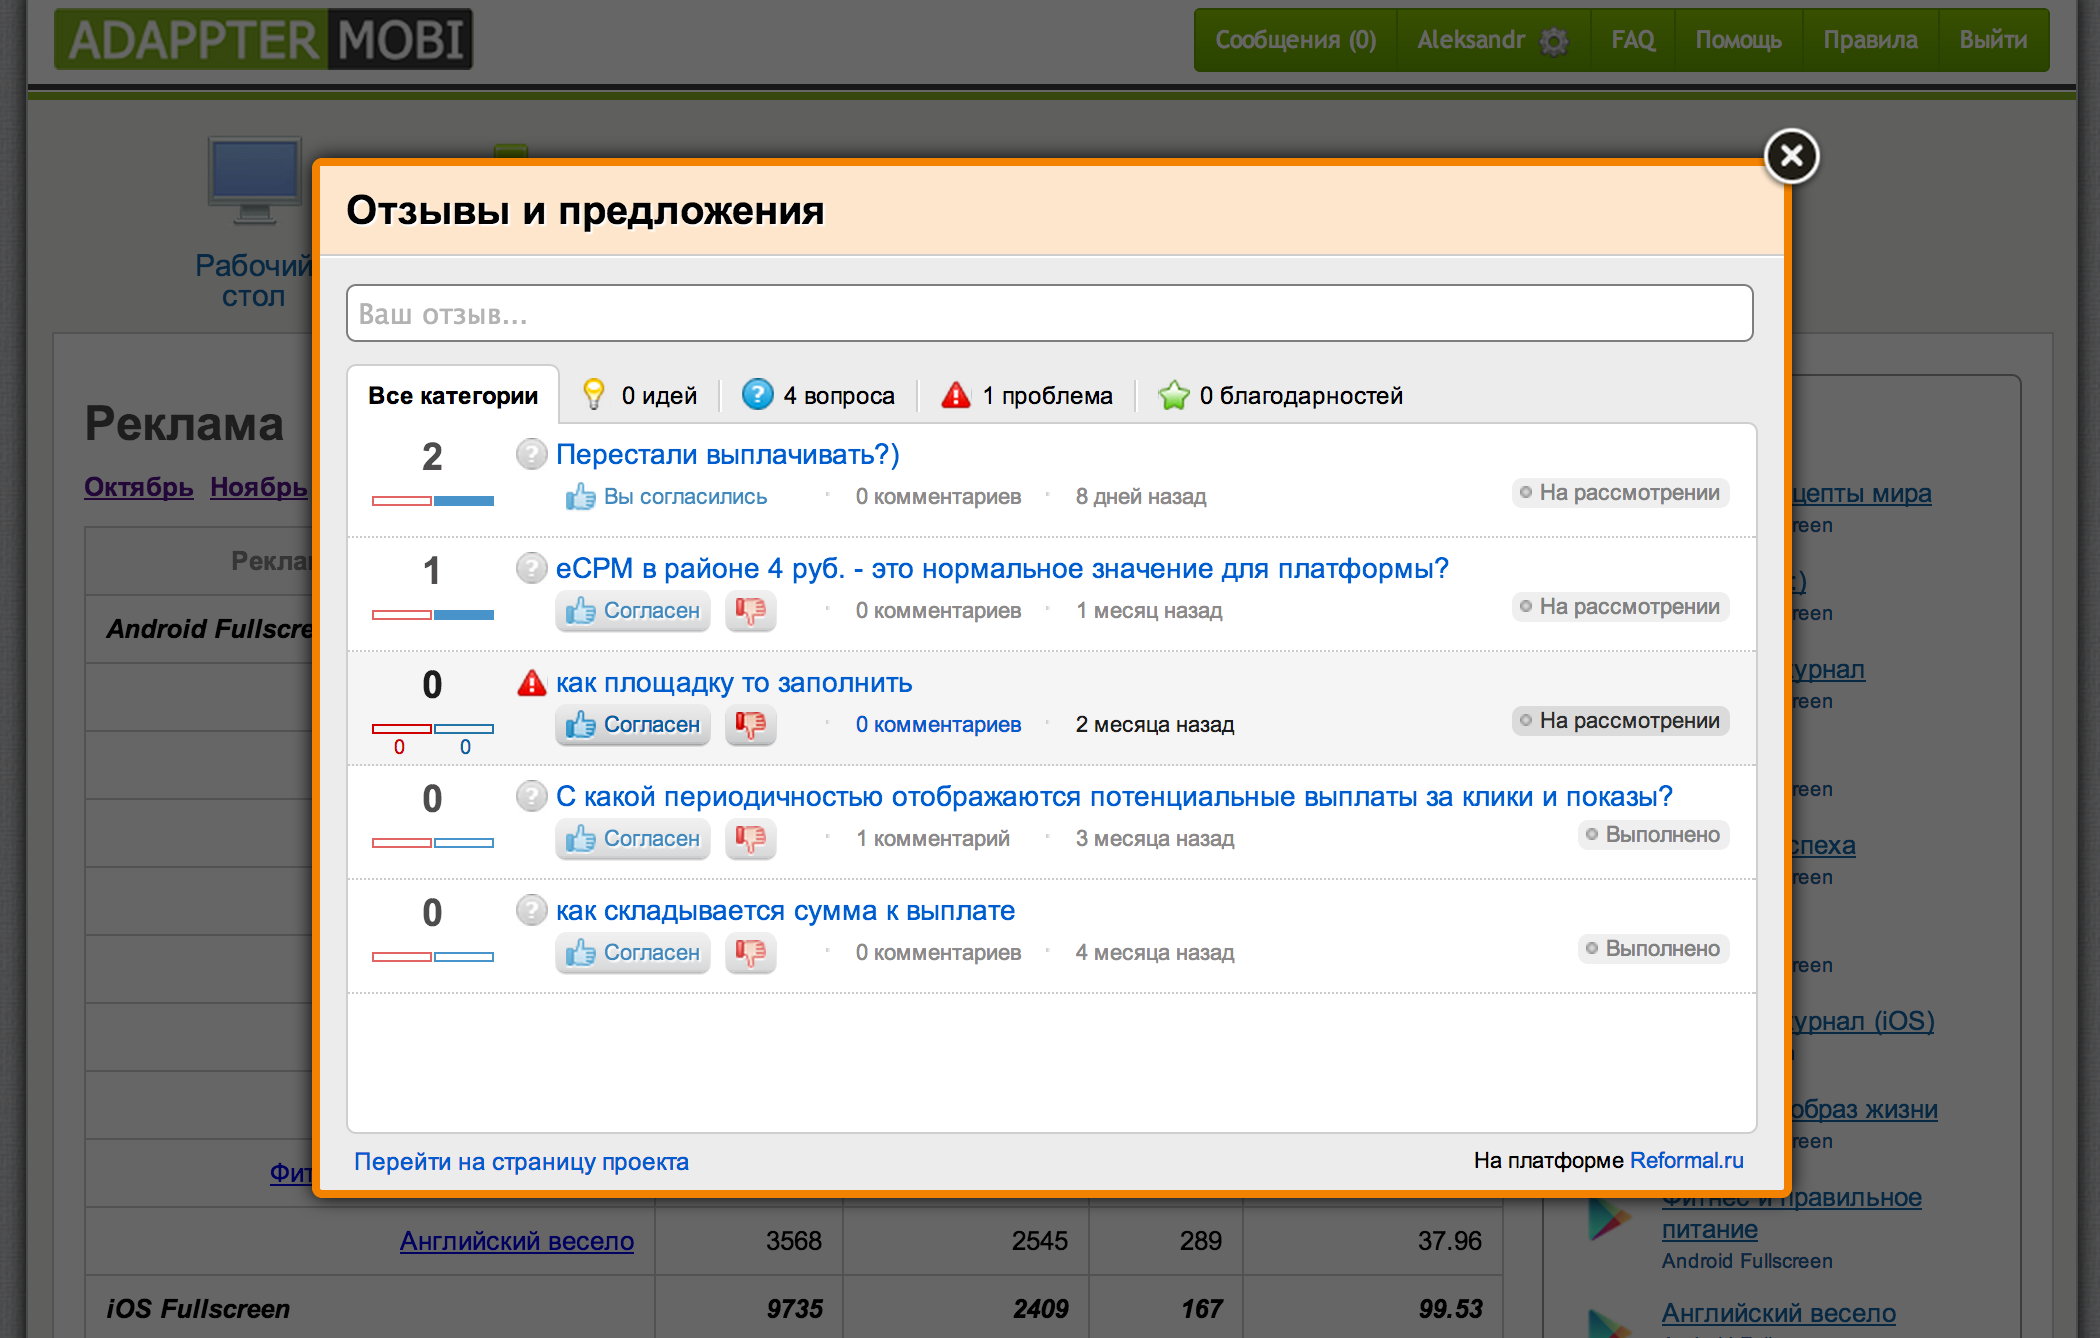Click vote bar of 'как площадку' topic
Viewport: 2100px width, 1338px height.
pos(433,728)
